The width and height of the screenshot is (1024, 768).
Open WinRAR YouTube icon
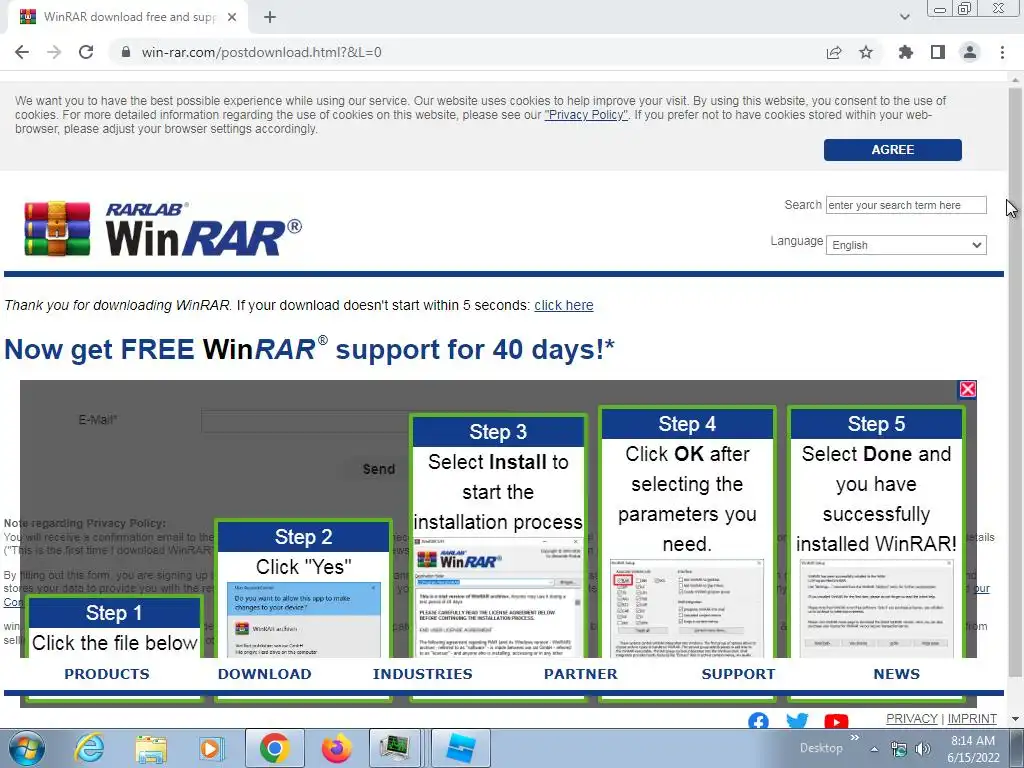(836, 721)
